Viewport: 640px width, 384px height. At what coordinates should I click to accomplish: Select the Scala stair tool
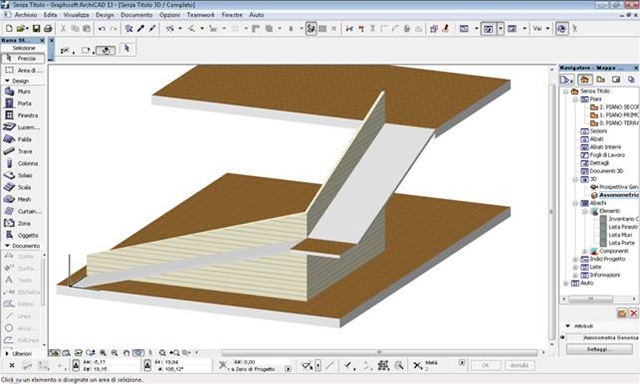pos(23,187)
